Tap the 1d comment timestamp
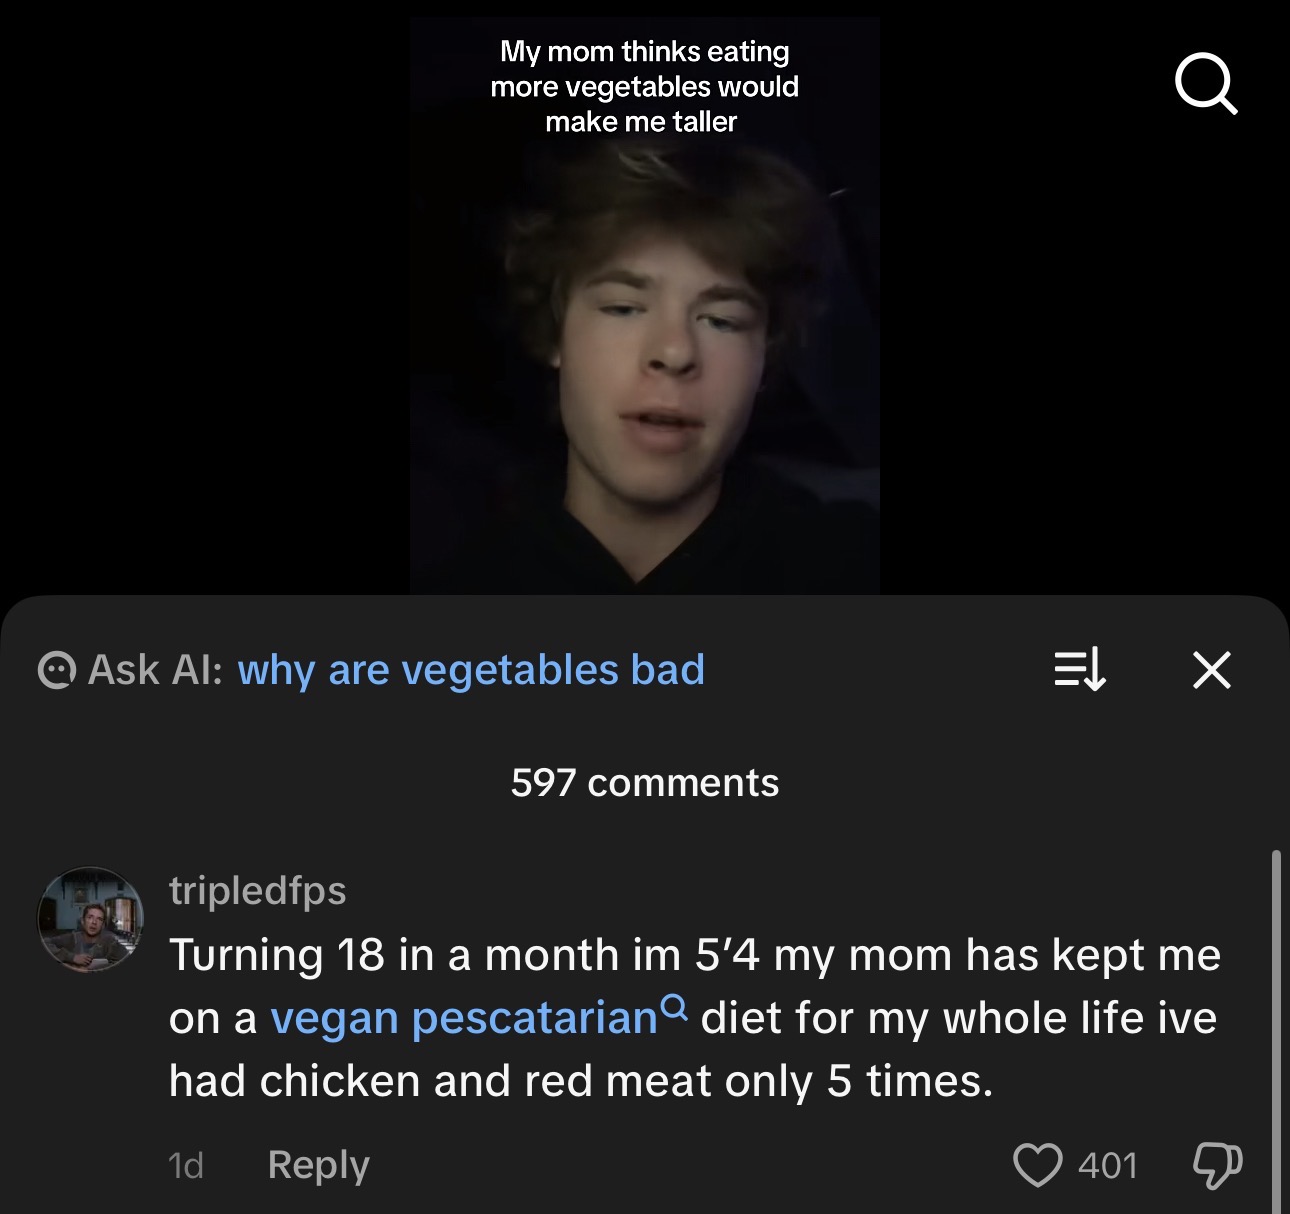 pyautogui.click(x=186, y=1166)
